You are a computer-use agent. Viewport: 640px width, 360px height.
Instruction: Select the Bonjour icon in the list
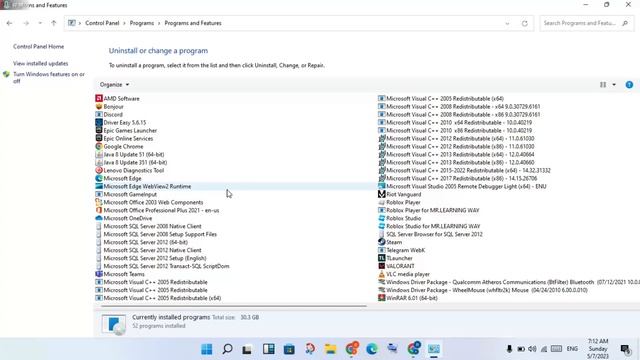[99, 107]
